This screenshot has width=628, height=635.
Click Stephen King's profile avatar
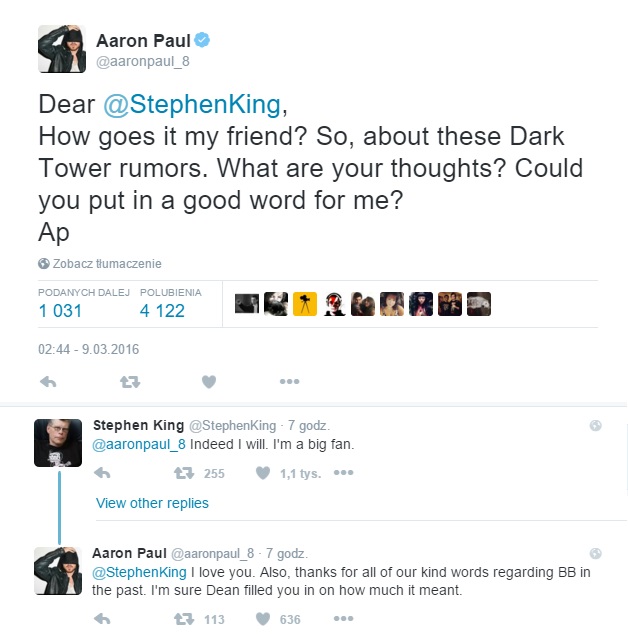point(58,440)
